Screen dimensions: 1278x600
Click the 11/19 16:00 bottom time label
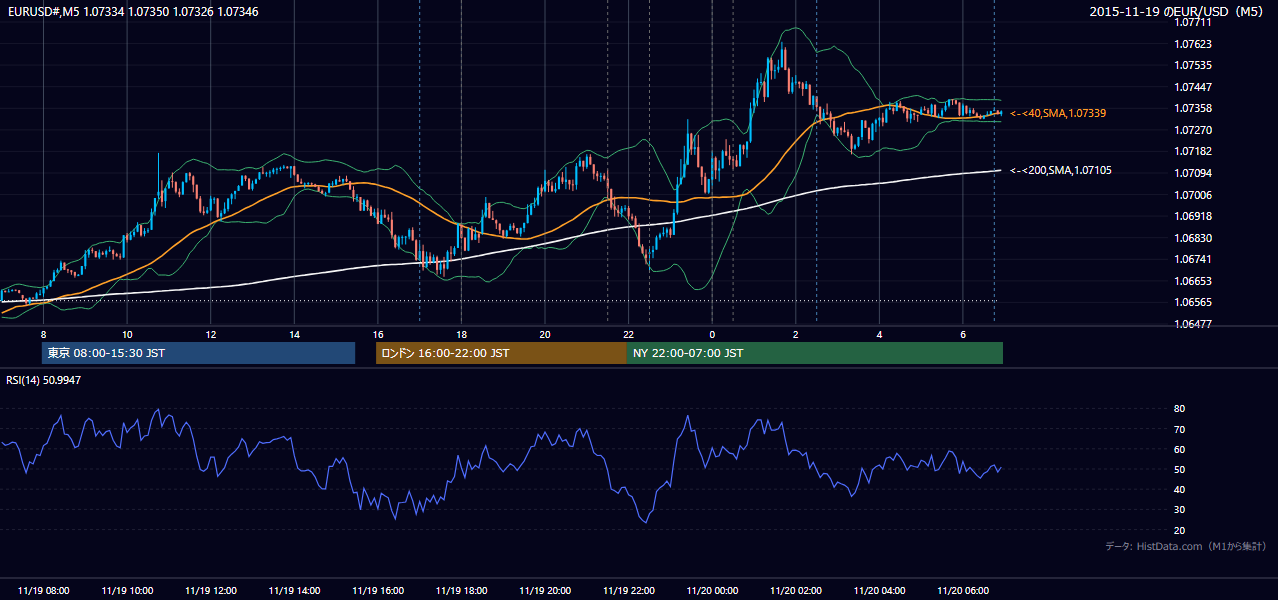click(x=378, y=591)
